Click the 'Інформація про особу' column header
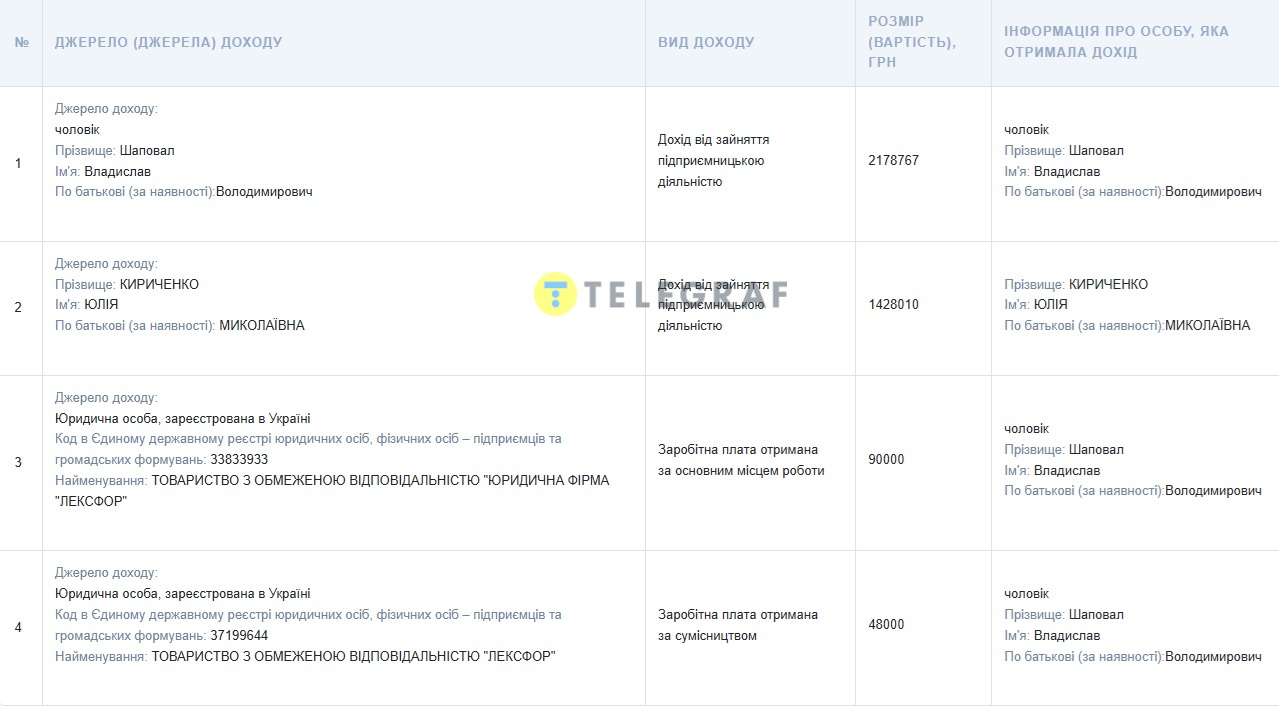This screenshot has width=1279, height=709. 1116,42
